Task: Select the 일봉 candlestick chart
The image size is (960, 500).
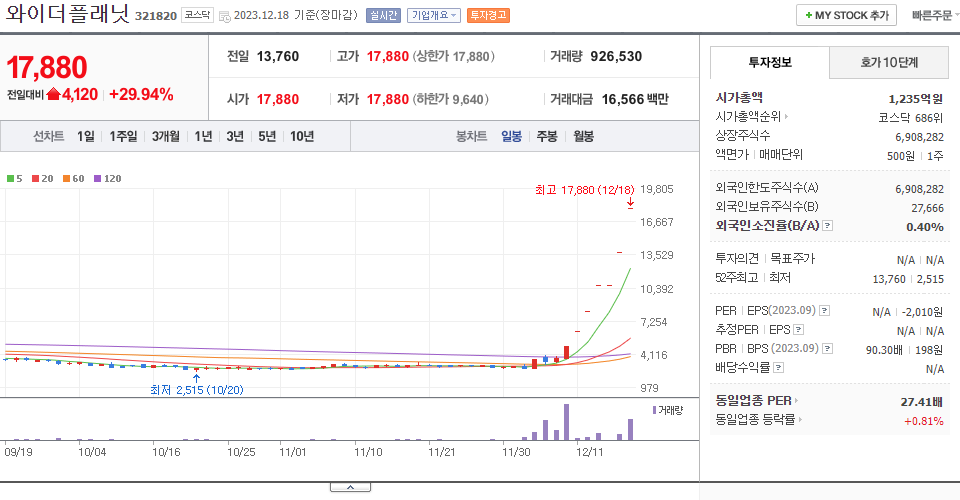Action: (511, 136)
